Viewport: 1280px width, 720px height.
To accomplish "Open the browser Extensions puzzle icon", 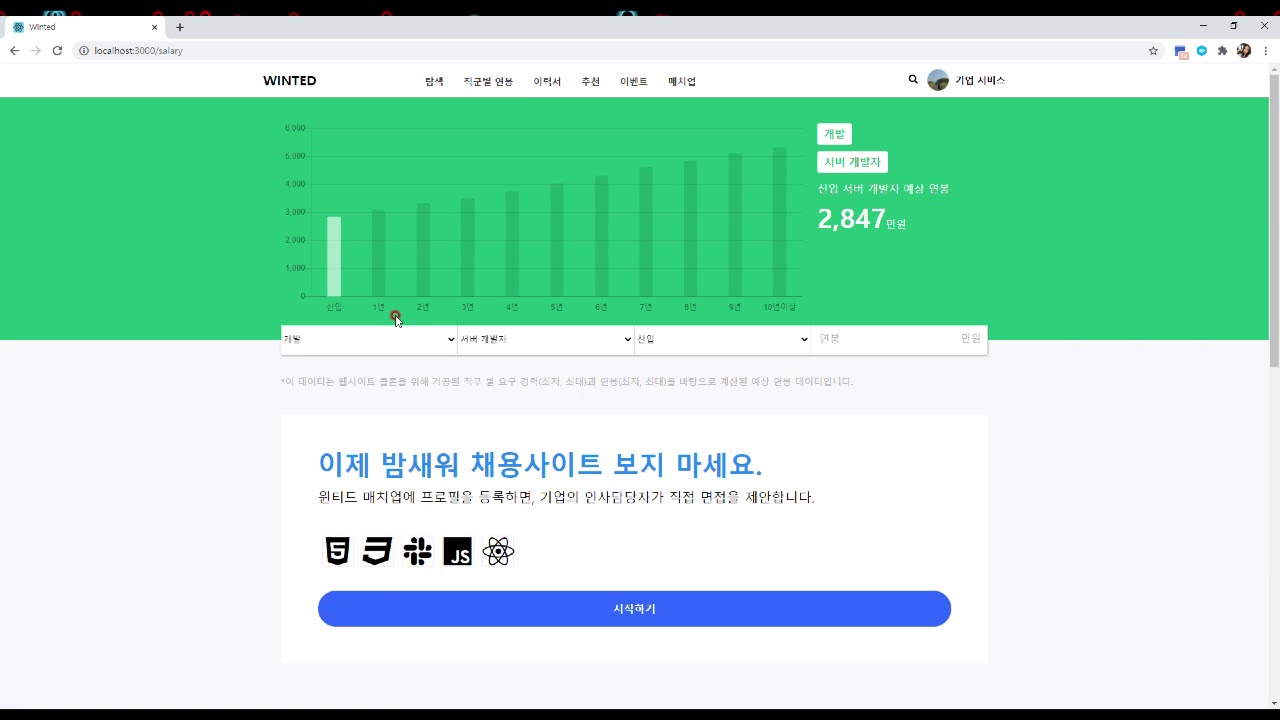I will (x=1222, y=51).
